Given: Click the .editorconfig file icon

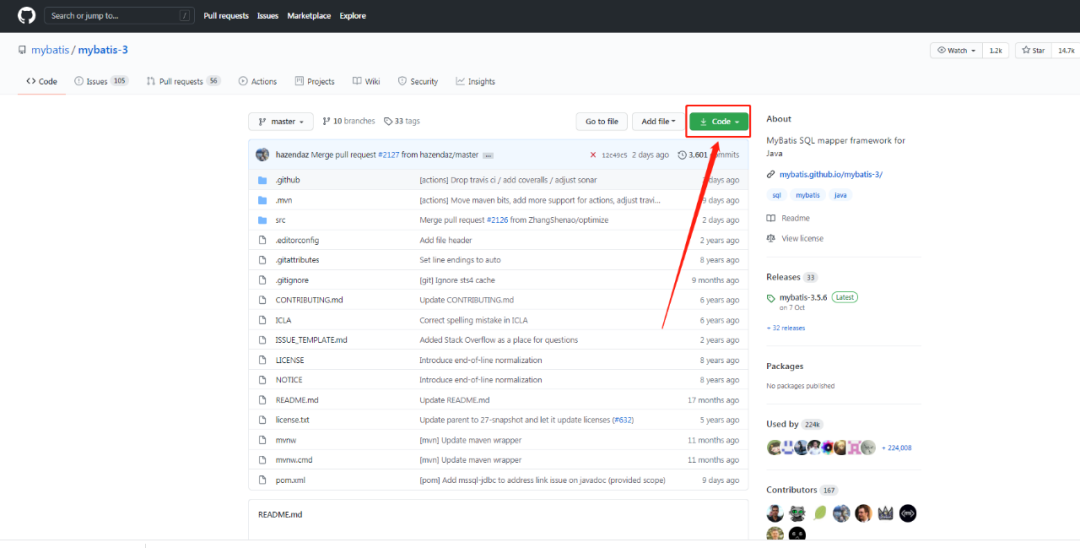Looking at the screenshot, I should [262, 240].
